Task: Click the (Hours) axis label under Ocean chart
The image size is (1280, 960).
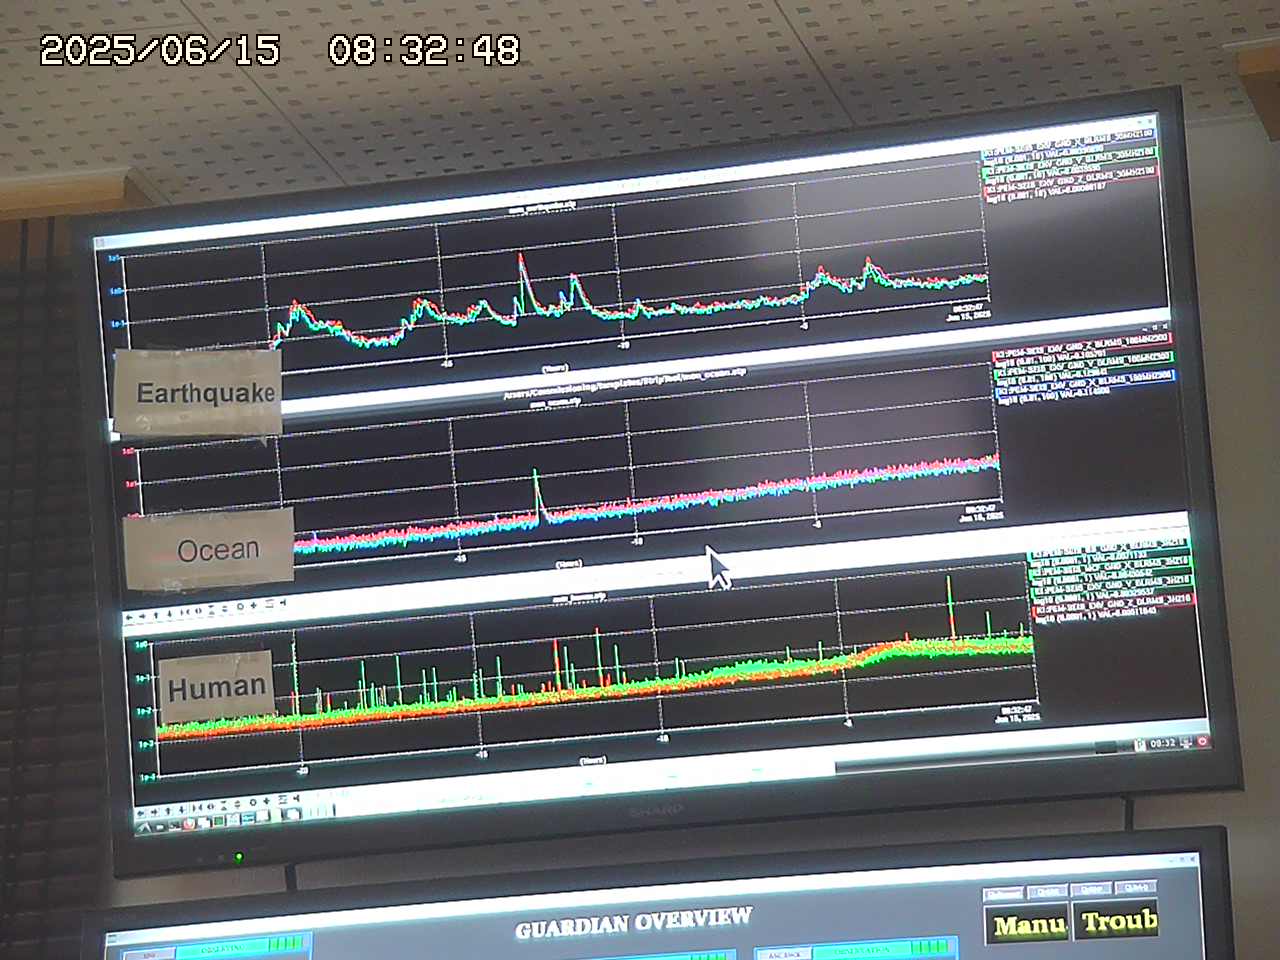Action: tap(568, 563)
